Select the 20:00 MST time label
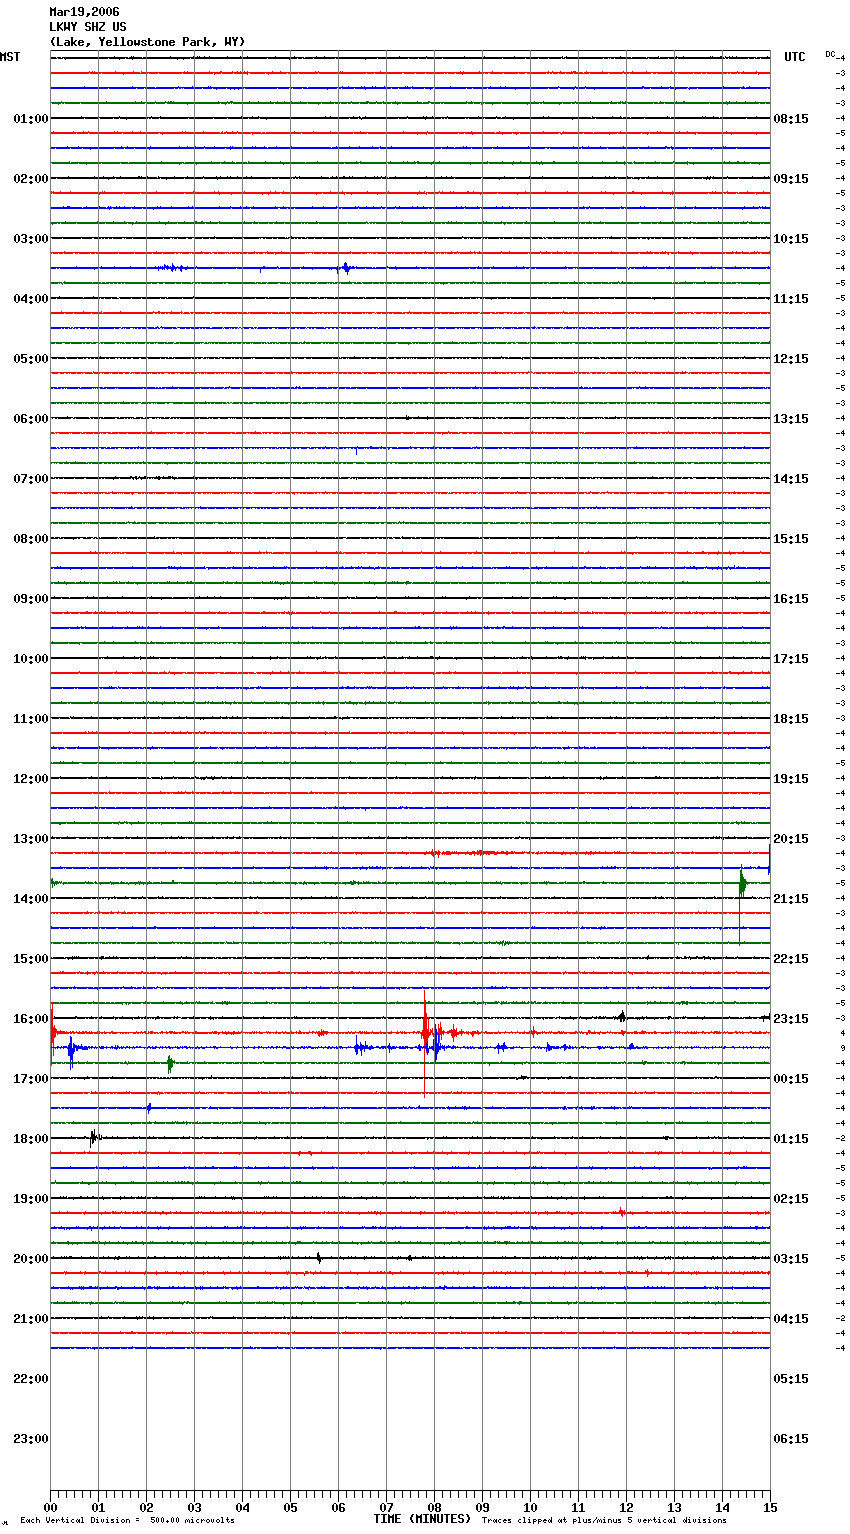 [x=30, y=1259]
